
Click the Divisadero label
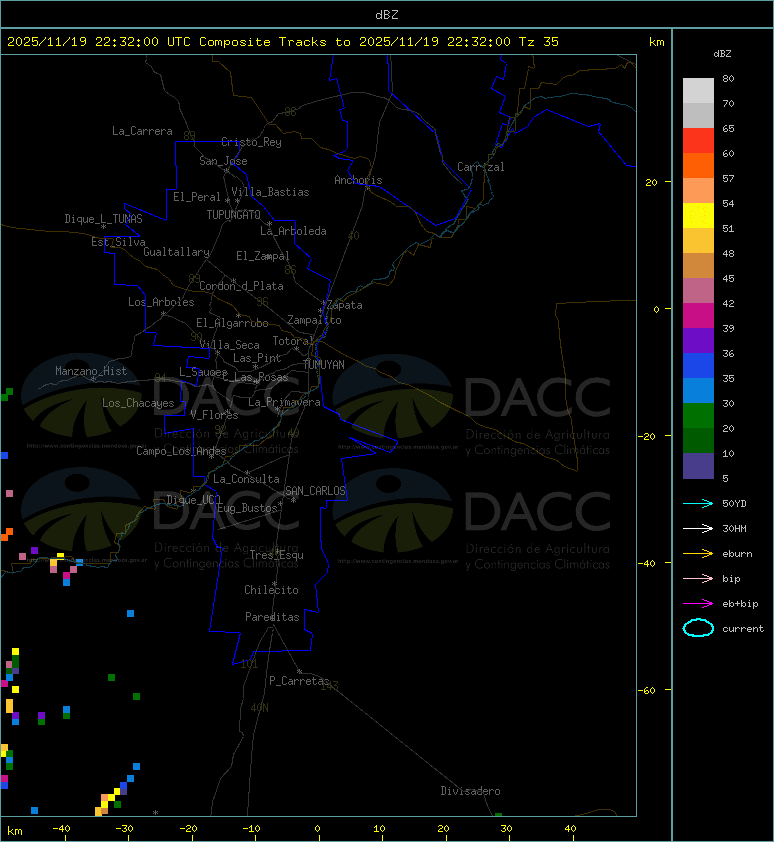pyautogui.click(x=471, y=791)
